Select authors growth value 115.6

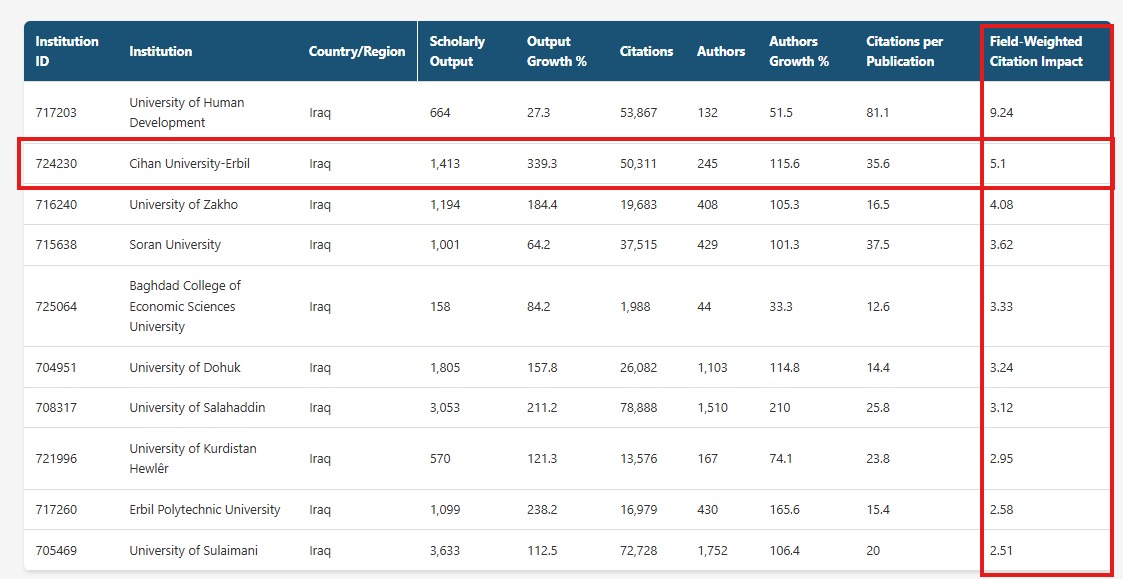pos(784,163)
